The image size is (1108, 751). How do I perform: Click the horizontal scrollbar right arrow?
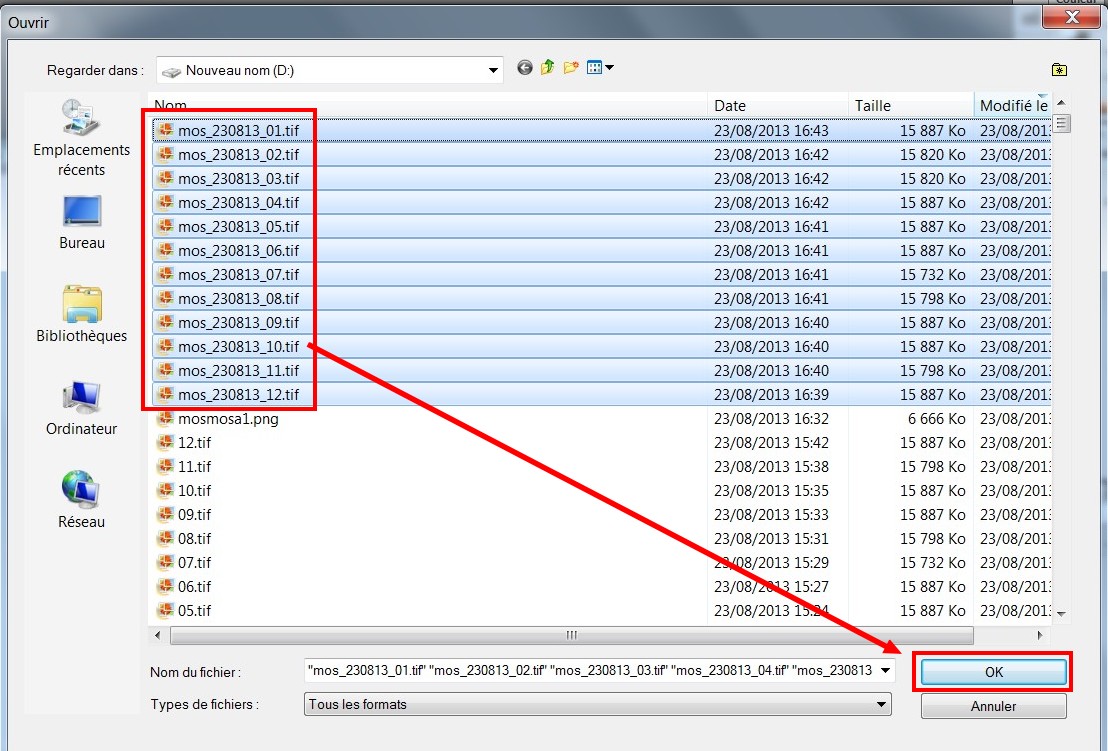point(1039,635)
